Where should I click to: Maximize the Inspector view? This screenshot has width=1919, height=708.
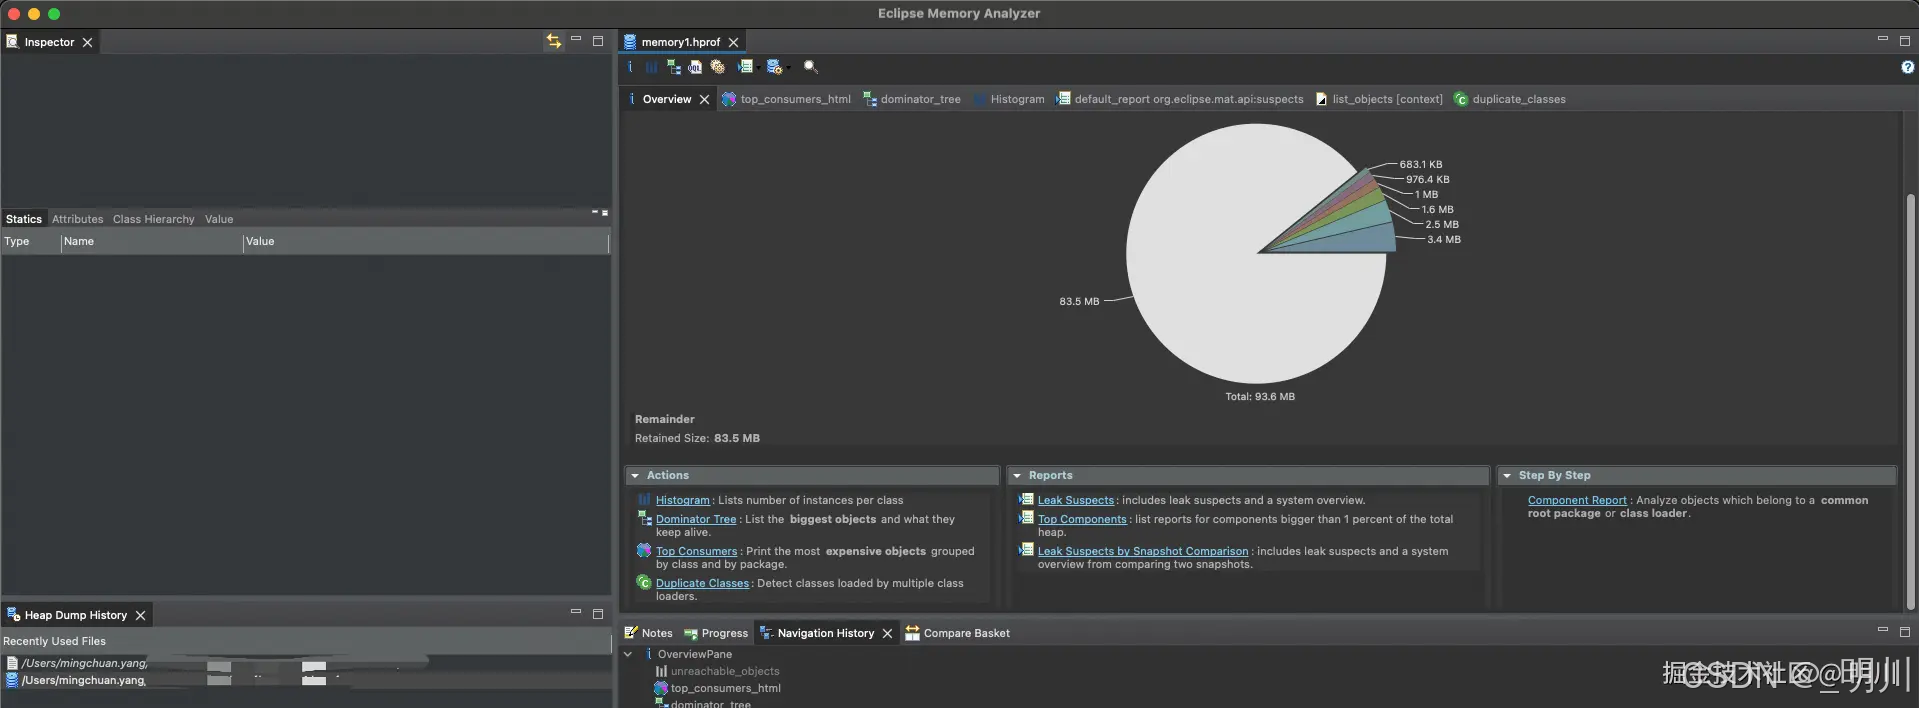pos(598,41)
